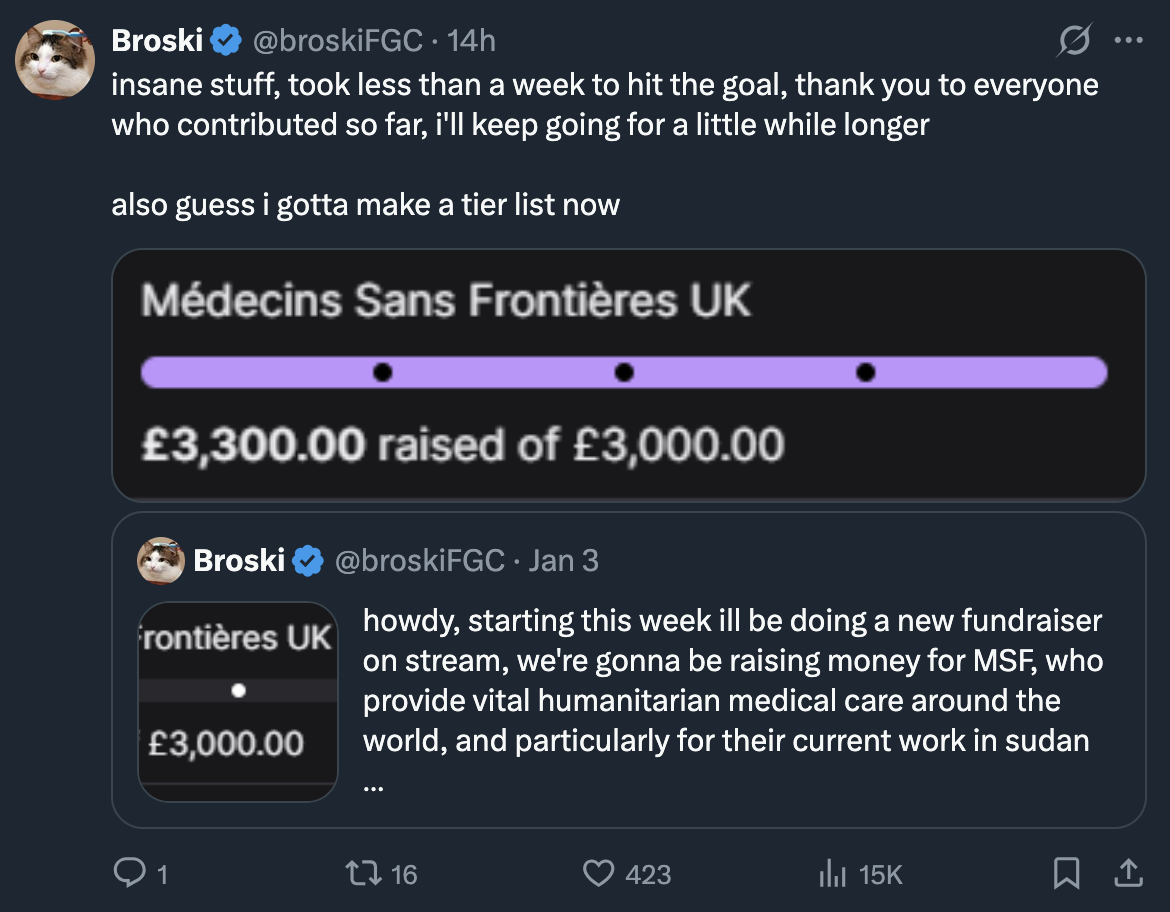Bookmark this tweet

coord(1066,874)
